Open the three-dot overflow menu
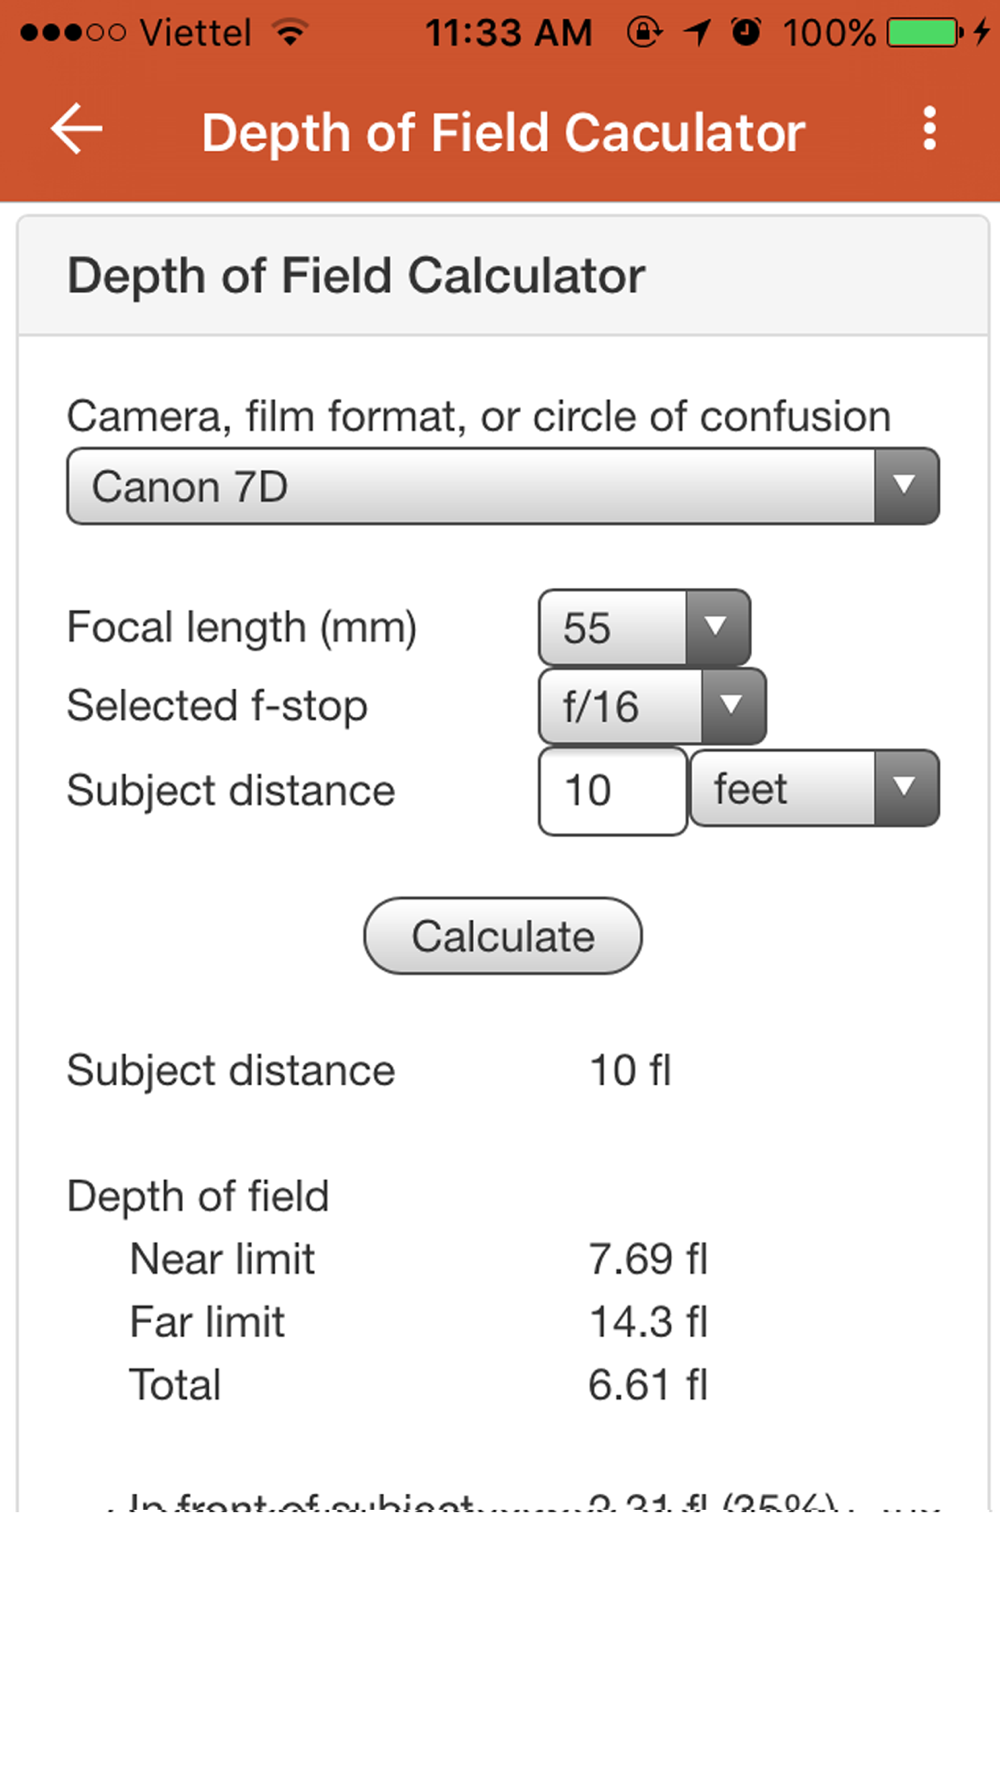Screen dimensions: 1000x1778 (x=930, y=130)
